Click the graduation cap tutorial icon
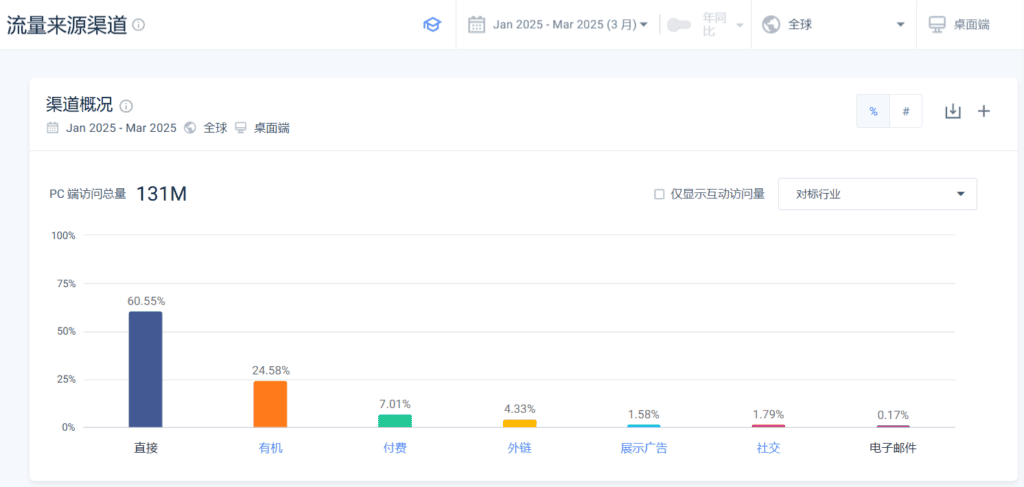 (x=431, y=25)
